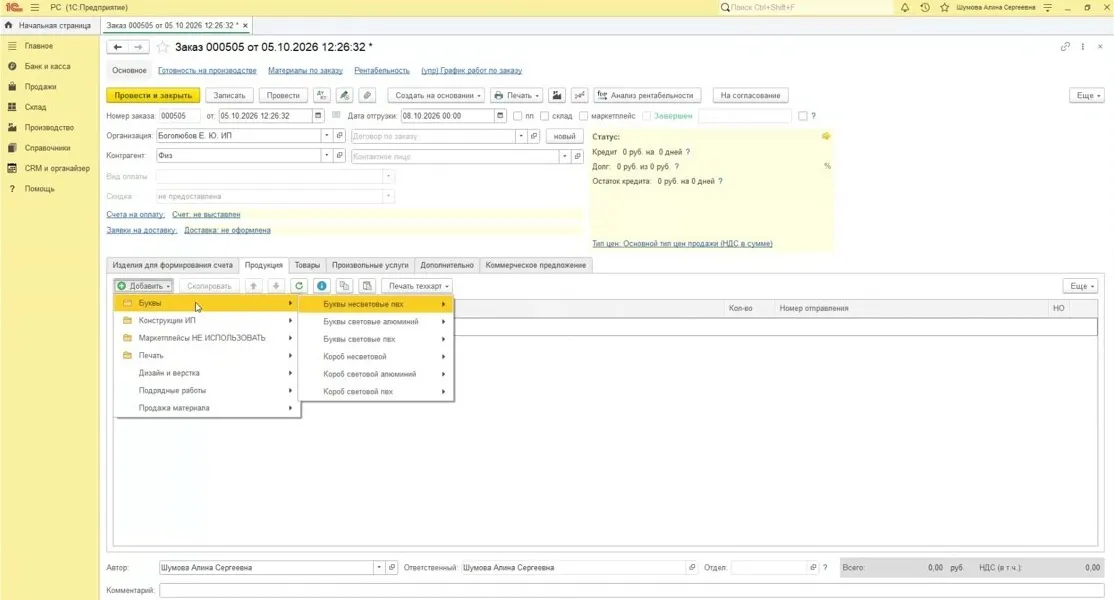Viewport: 1114px width, 600px height.
Task: Open the main hamburger menu
Action: click(35, 8)
